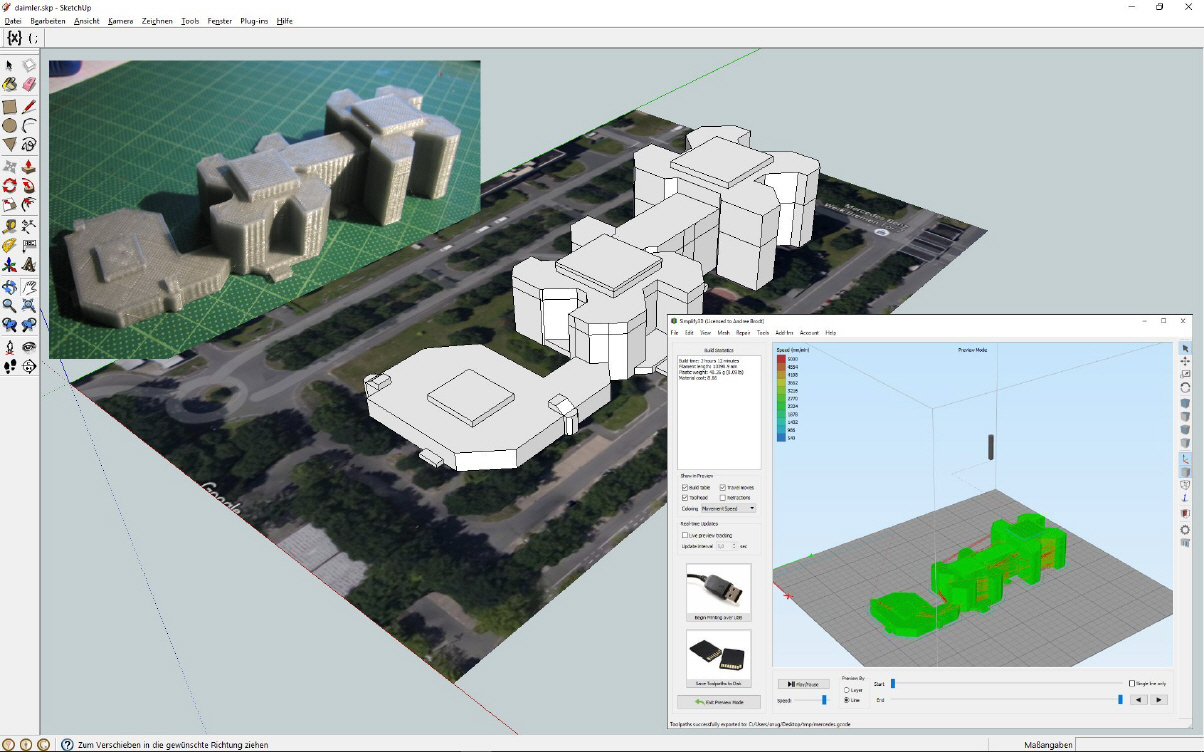The height and width of the screenshot is (752, 1204).
Task: Open the Kamera menu in SketchUp
Action: [120, 21]
